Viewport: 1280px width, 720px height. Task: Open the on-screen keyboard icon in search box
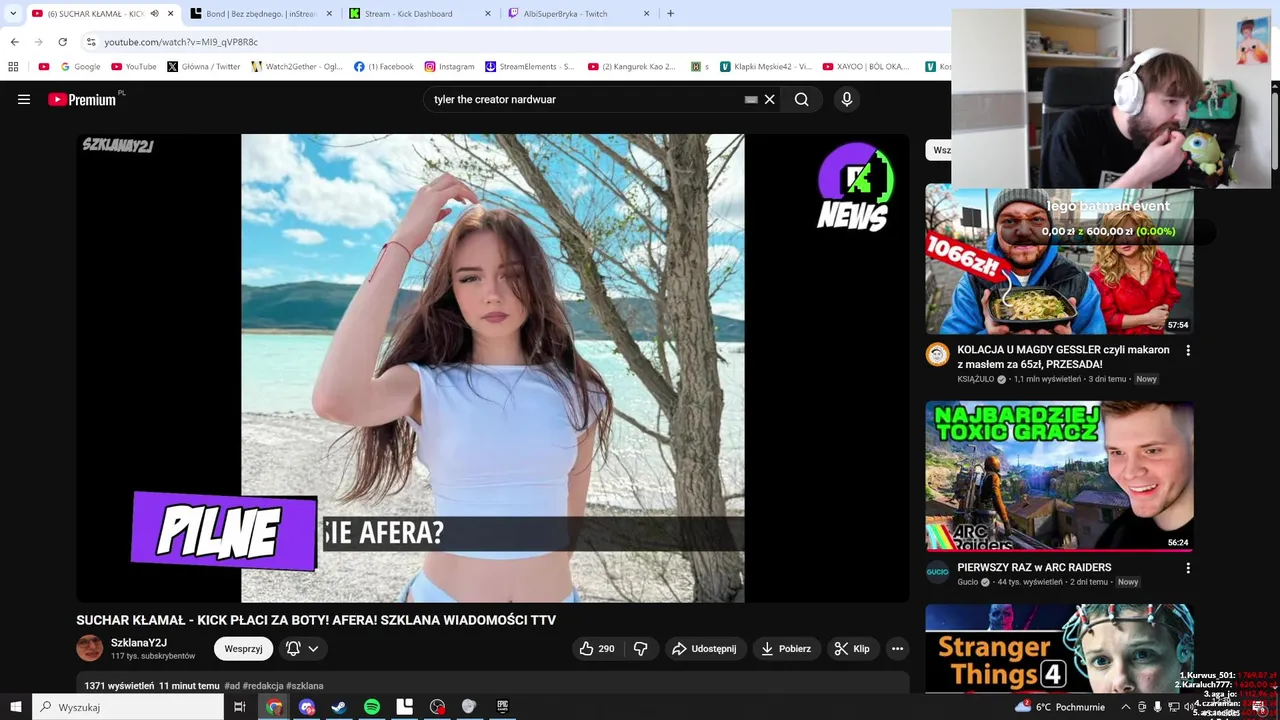coord(751,99)
